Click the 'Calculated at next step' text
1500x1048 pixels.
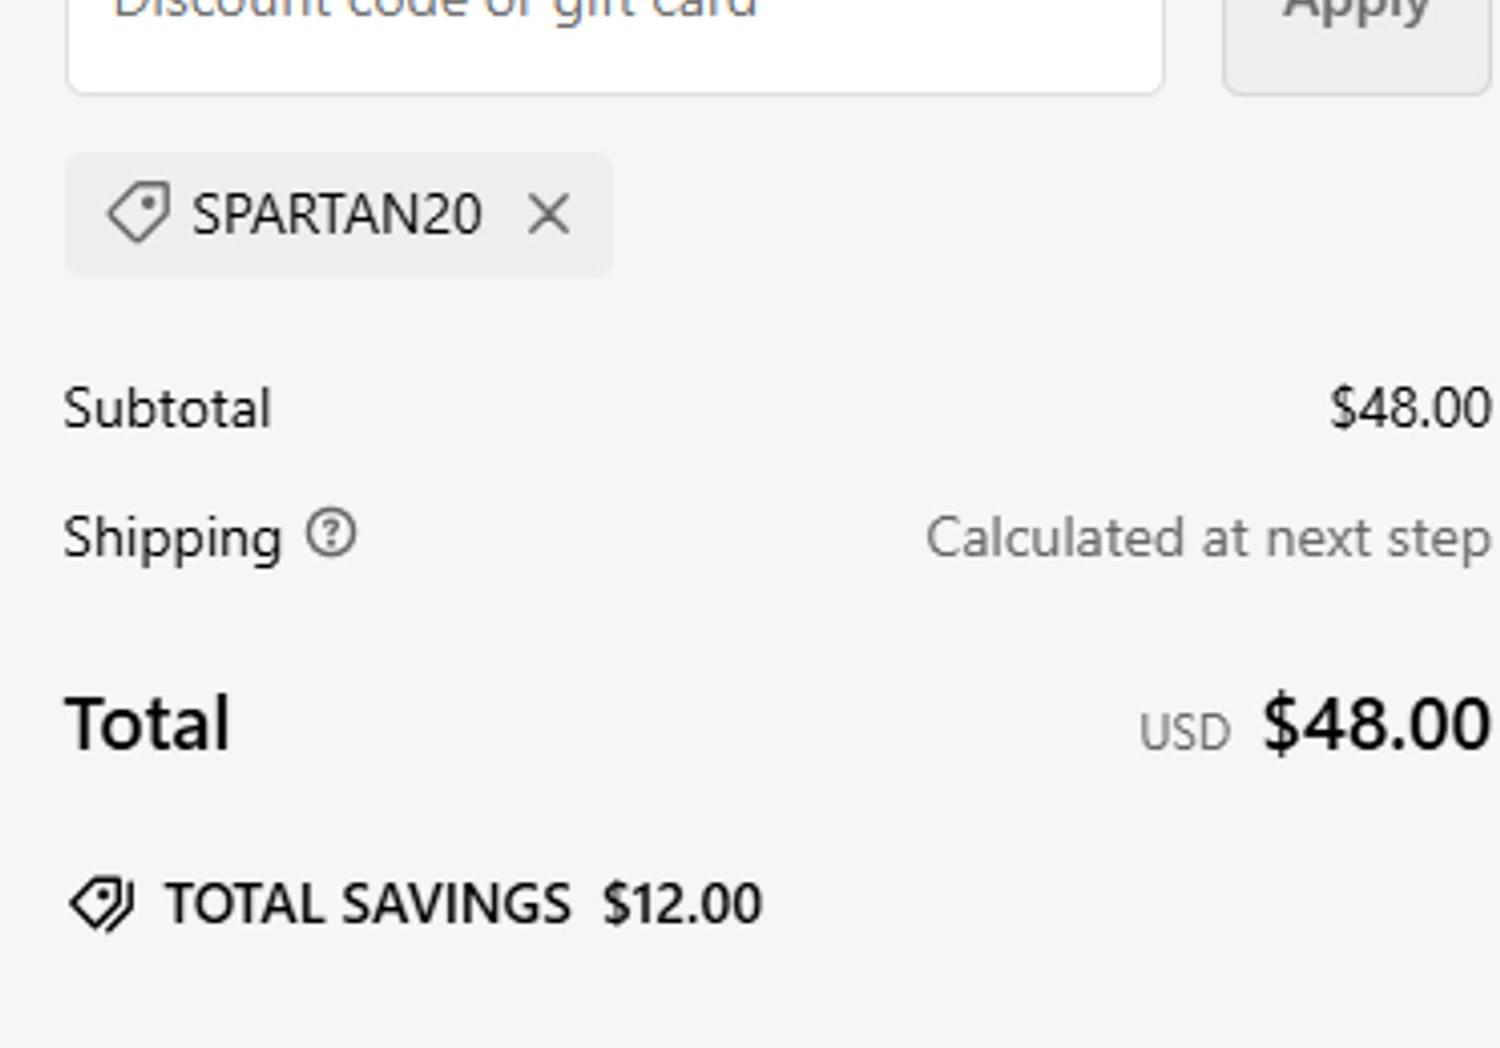click(x=1207, y=538)
